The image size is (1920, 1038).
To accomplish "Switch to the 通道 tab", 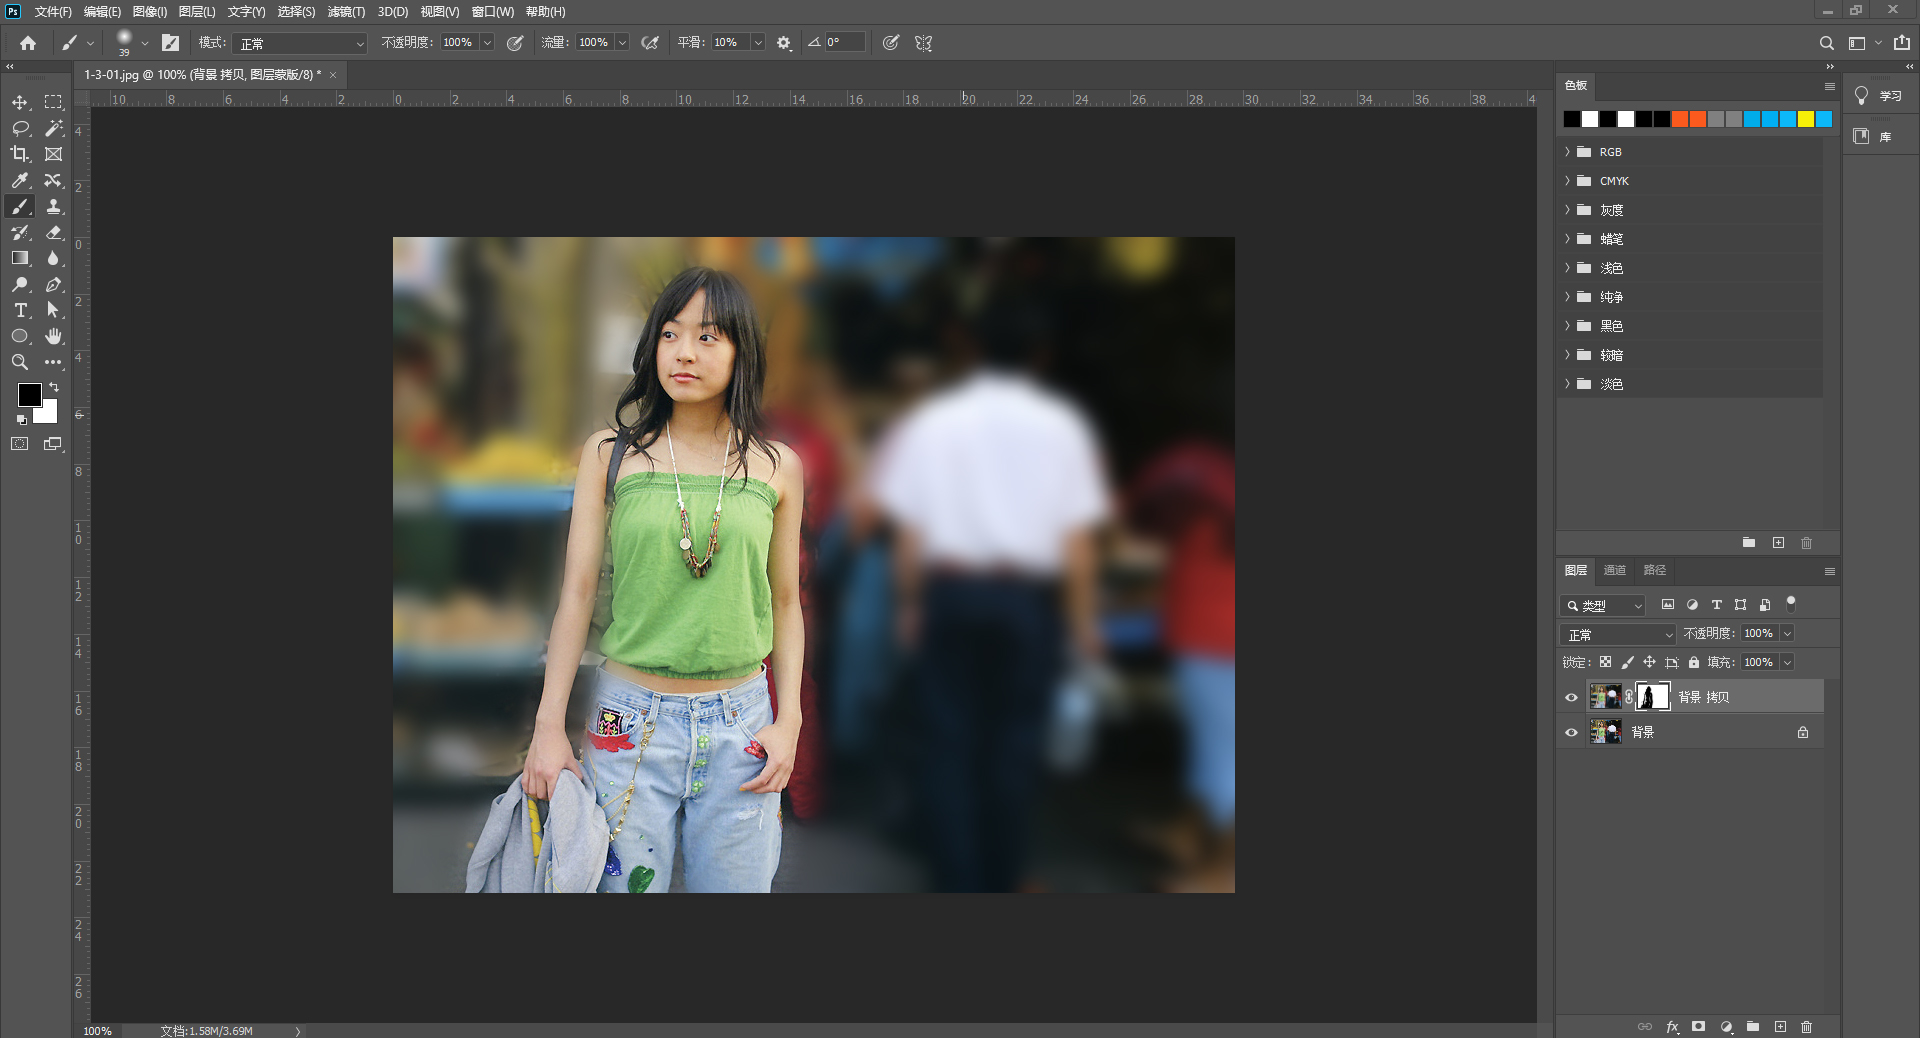I will [x=1614, y=570].
